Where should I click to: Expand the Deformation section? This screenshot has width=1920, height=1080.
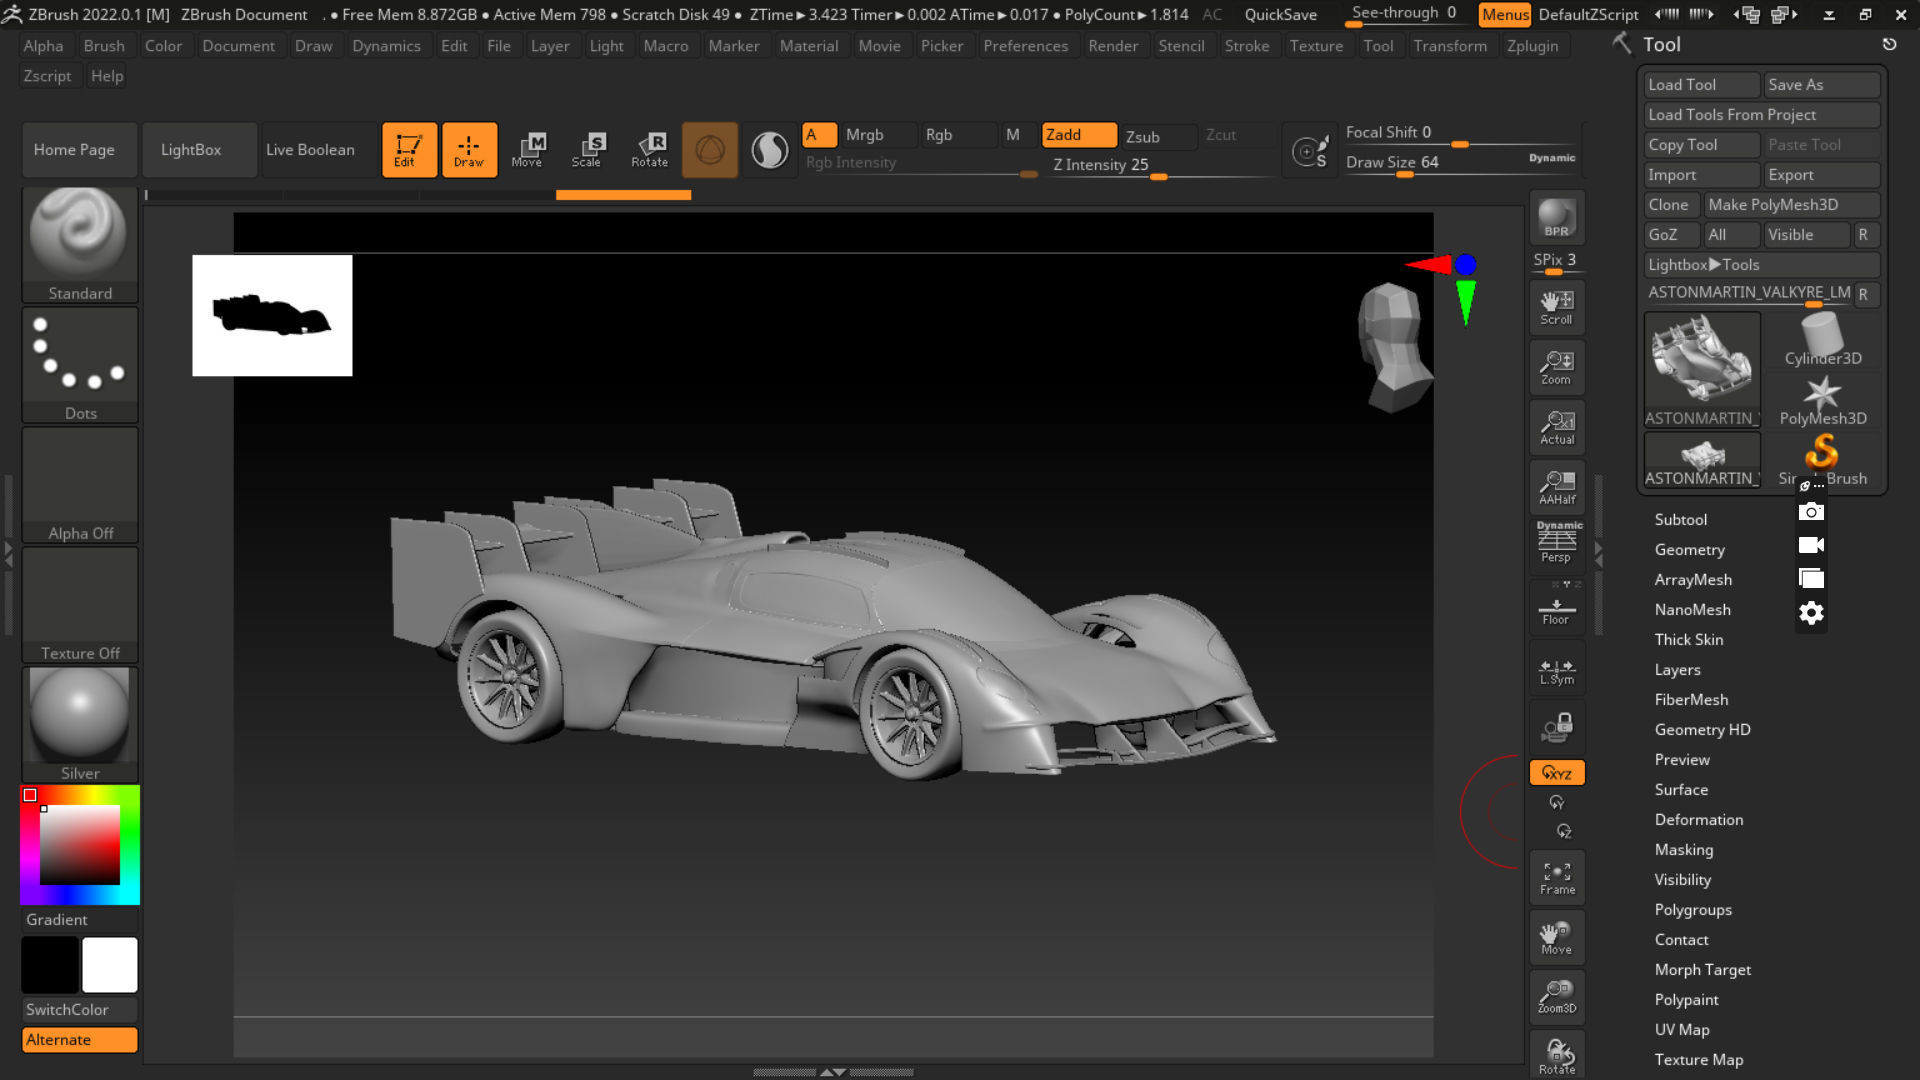pyautogui.click(x=1698, y=820)
